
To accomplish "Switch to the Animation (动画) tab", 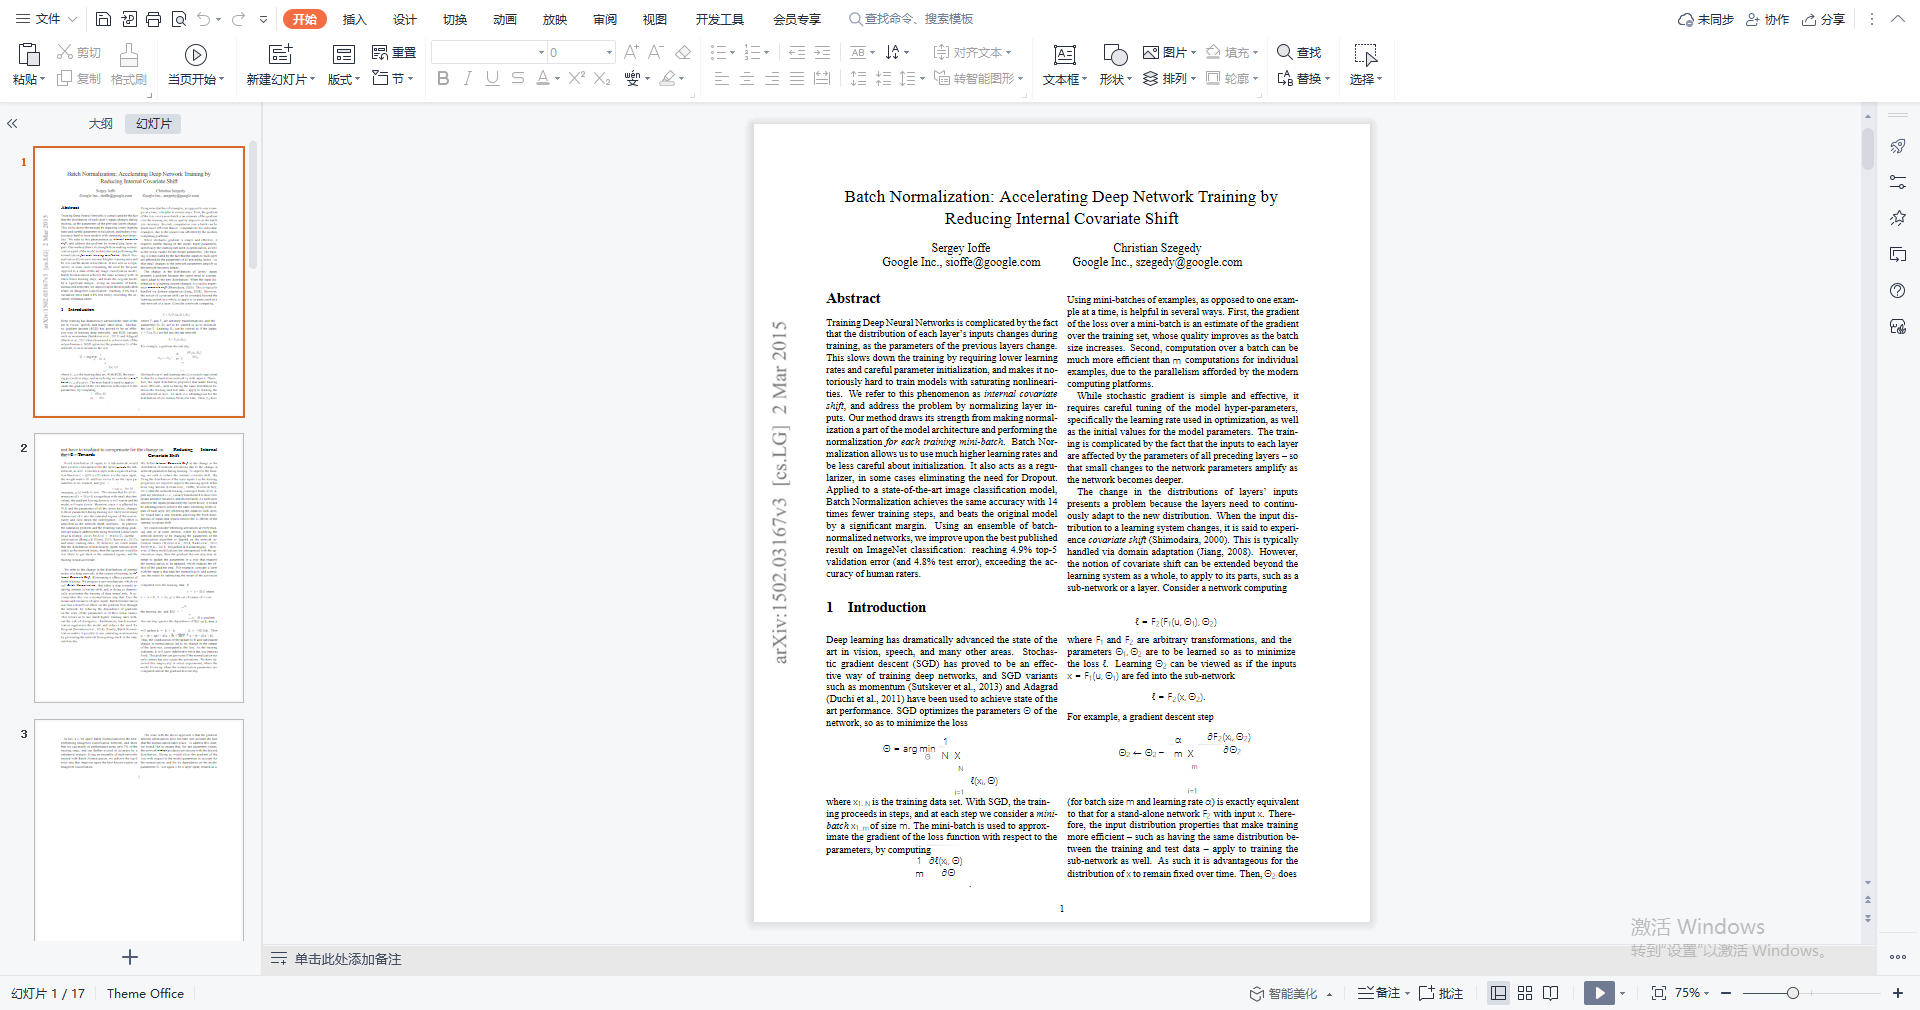I will pyautogui.click(x=505, y=19).
